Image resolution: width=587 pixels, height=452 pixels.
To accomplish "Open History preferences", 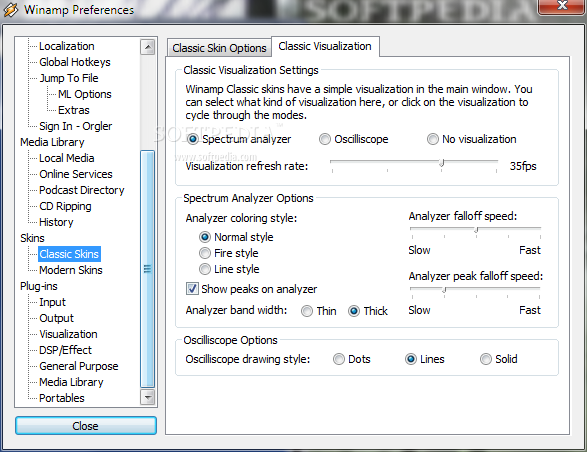I will click(x=56, y=222).
